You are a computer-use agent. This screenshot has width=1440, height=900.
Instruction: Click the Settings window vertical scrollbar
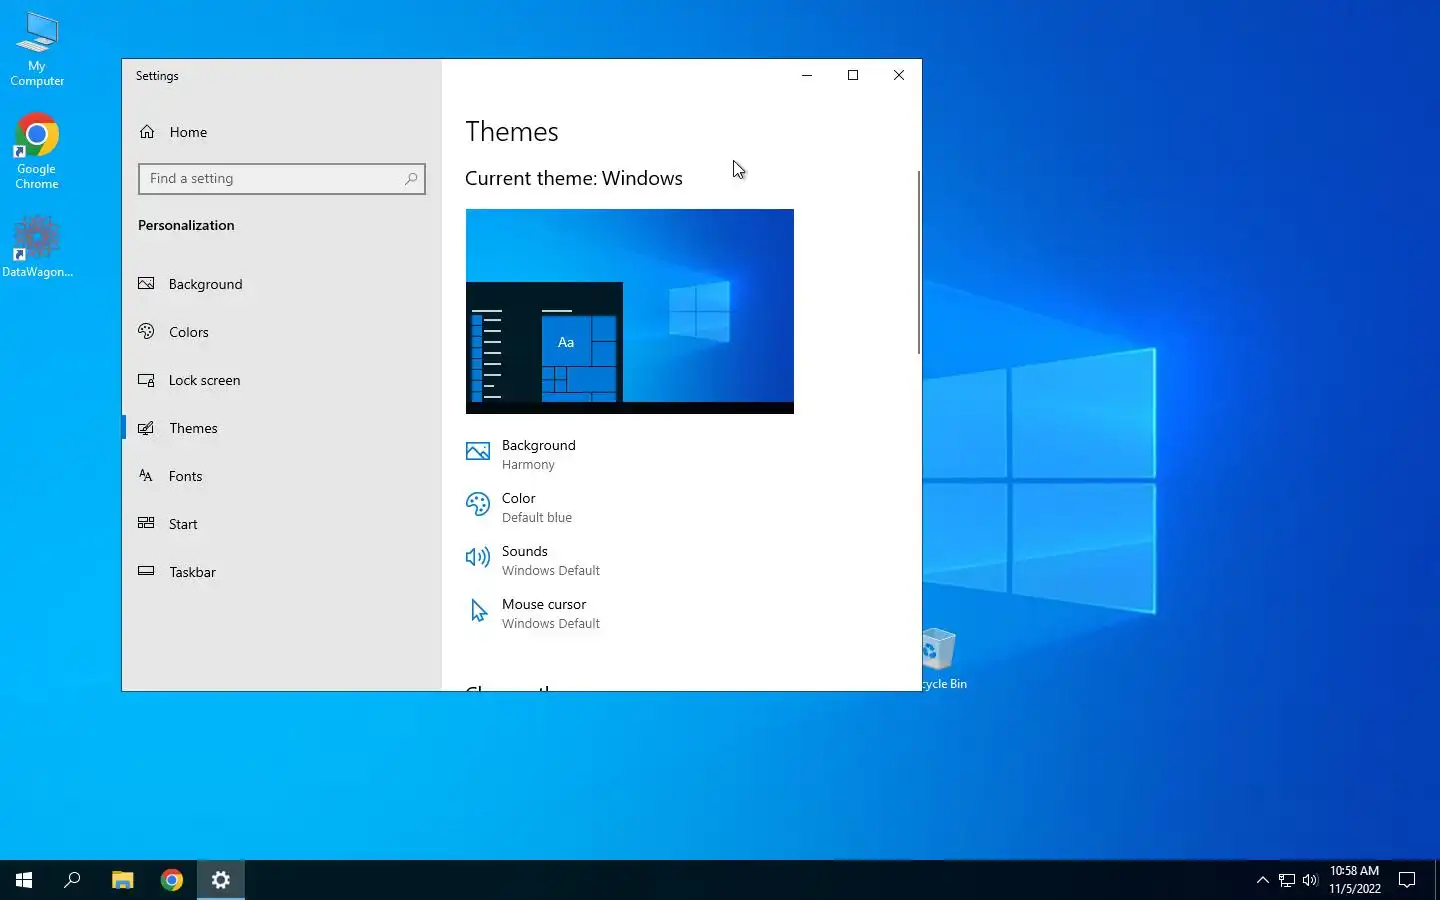click(918, 262)
